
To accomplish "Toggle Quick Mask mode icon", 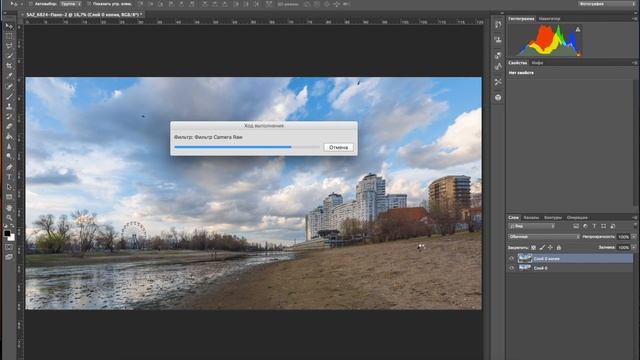I will pyautogui.click(x=9, y=247).
